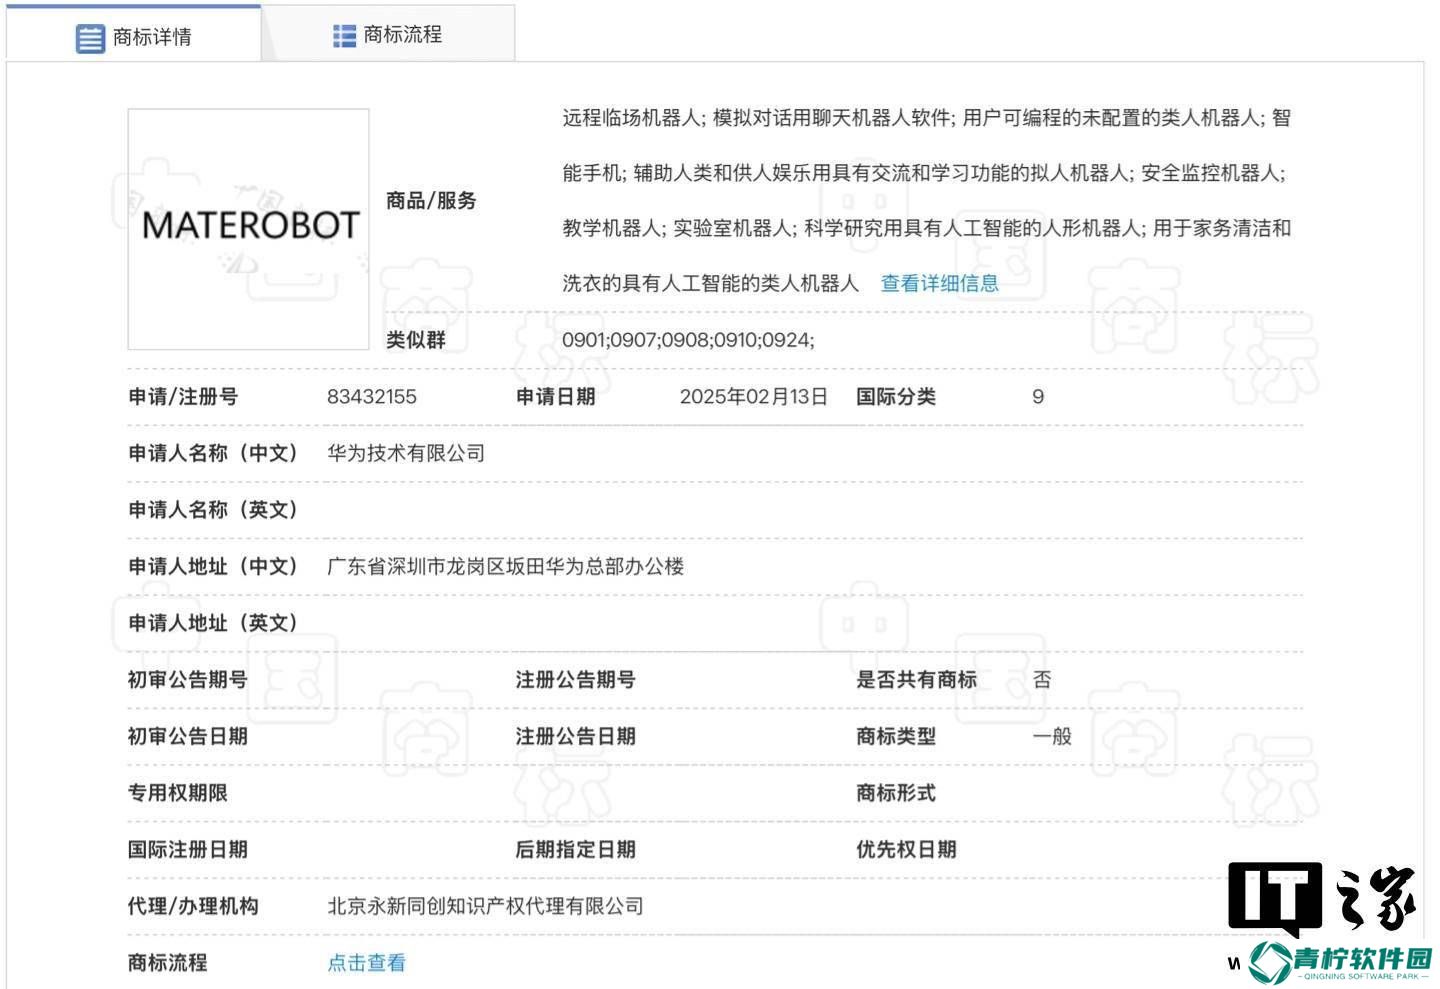Click the similar group codes 0901;0907;0908
The image size is (1440, 989).
(x=687, y=340)
